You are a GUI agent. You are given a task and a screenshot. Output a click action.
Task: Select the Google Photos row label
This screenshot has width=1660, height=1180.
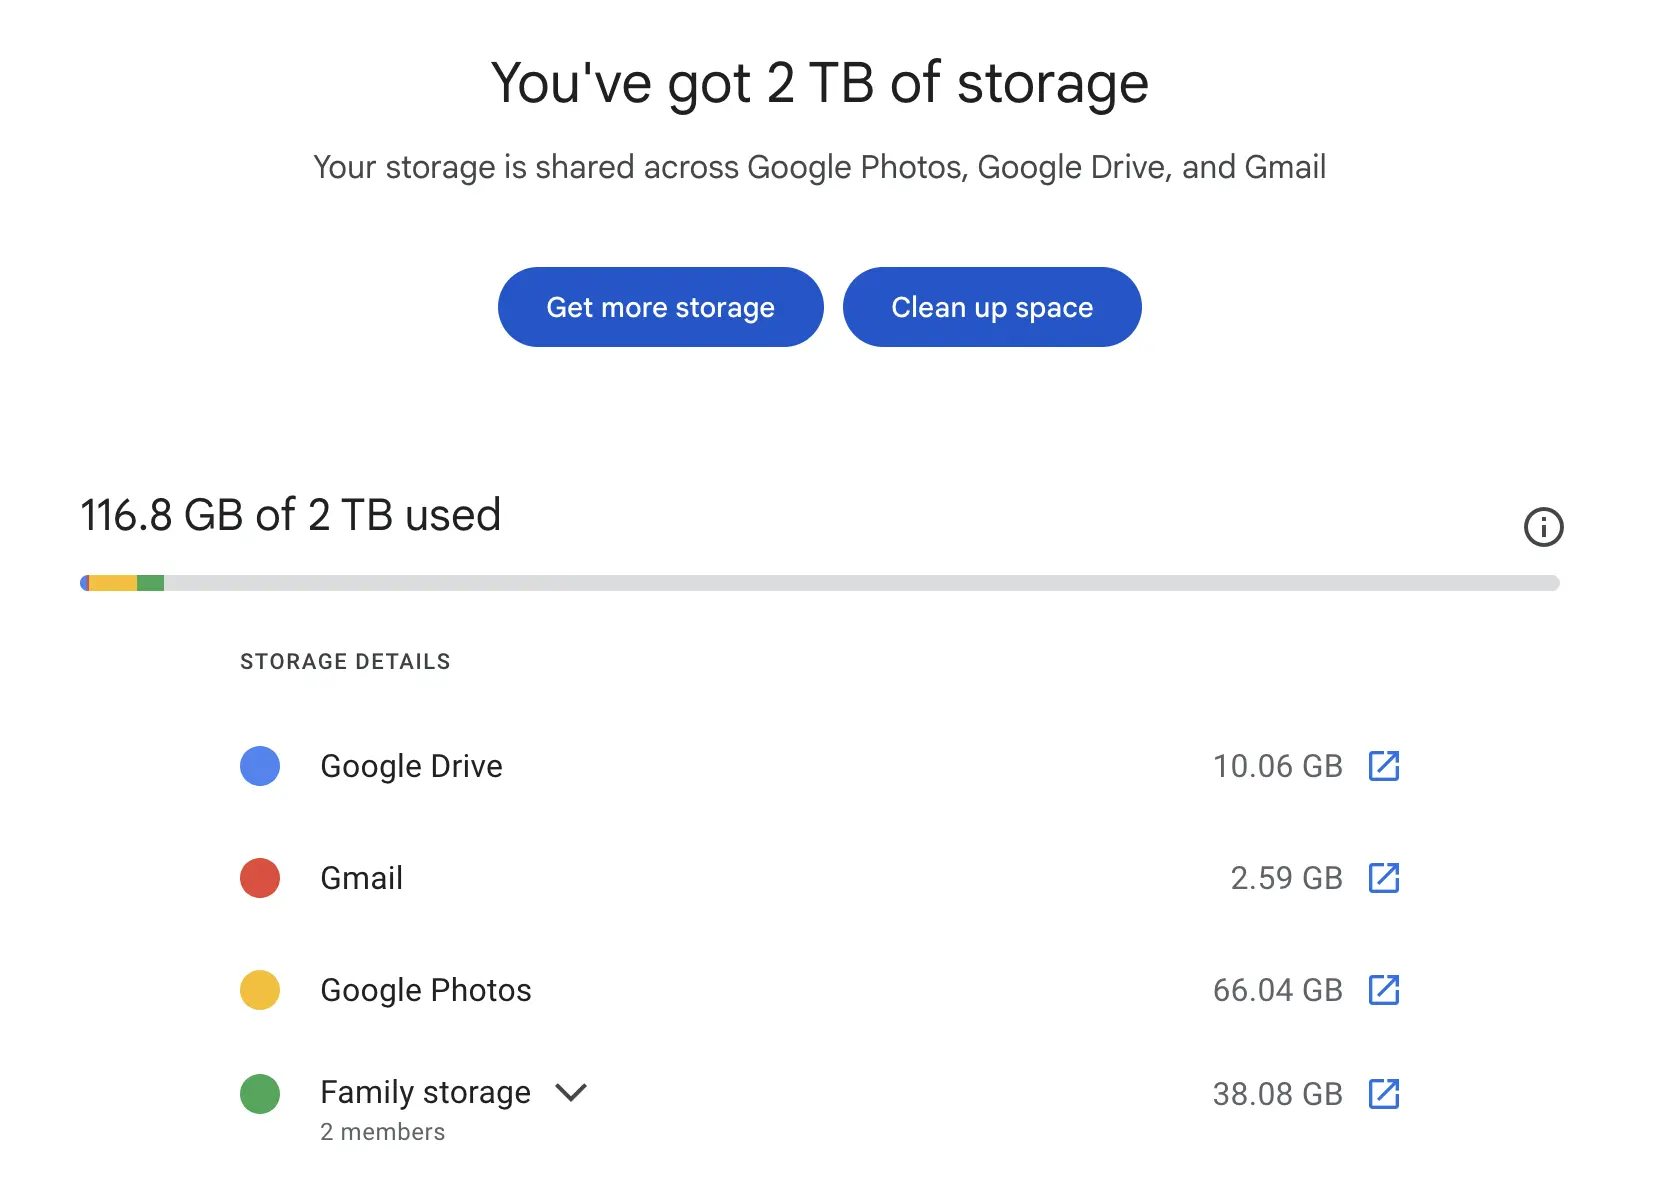click(x=426, y=990)
